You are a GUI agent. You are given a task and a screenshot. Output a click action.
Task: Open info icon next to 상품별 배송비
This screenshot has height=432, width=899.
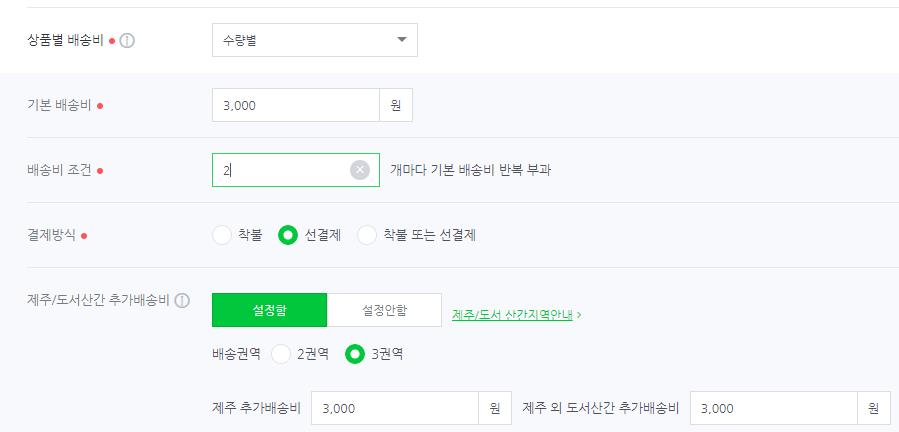click(x=127, y=41)
